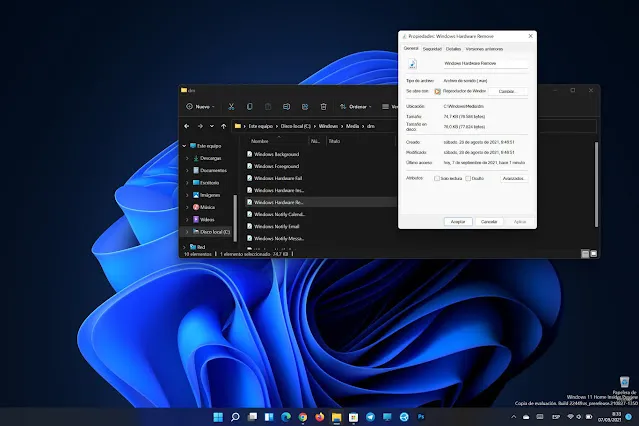
Task: Expand the Red tree node
Action: click(x=184, y=247)
